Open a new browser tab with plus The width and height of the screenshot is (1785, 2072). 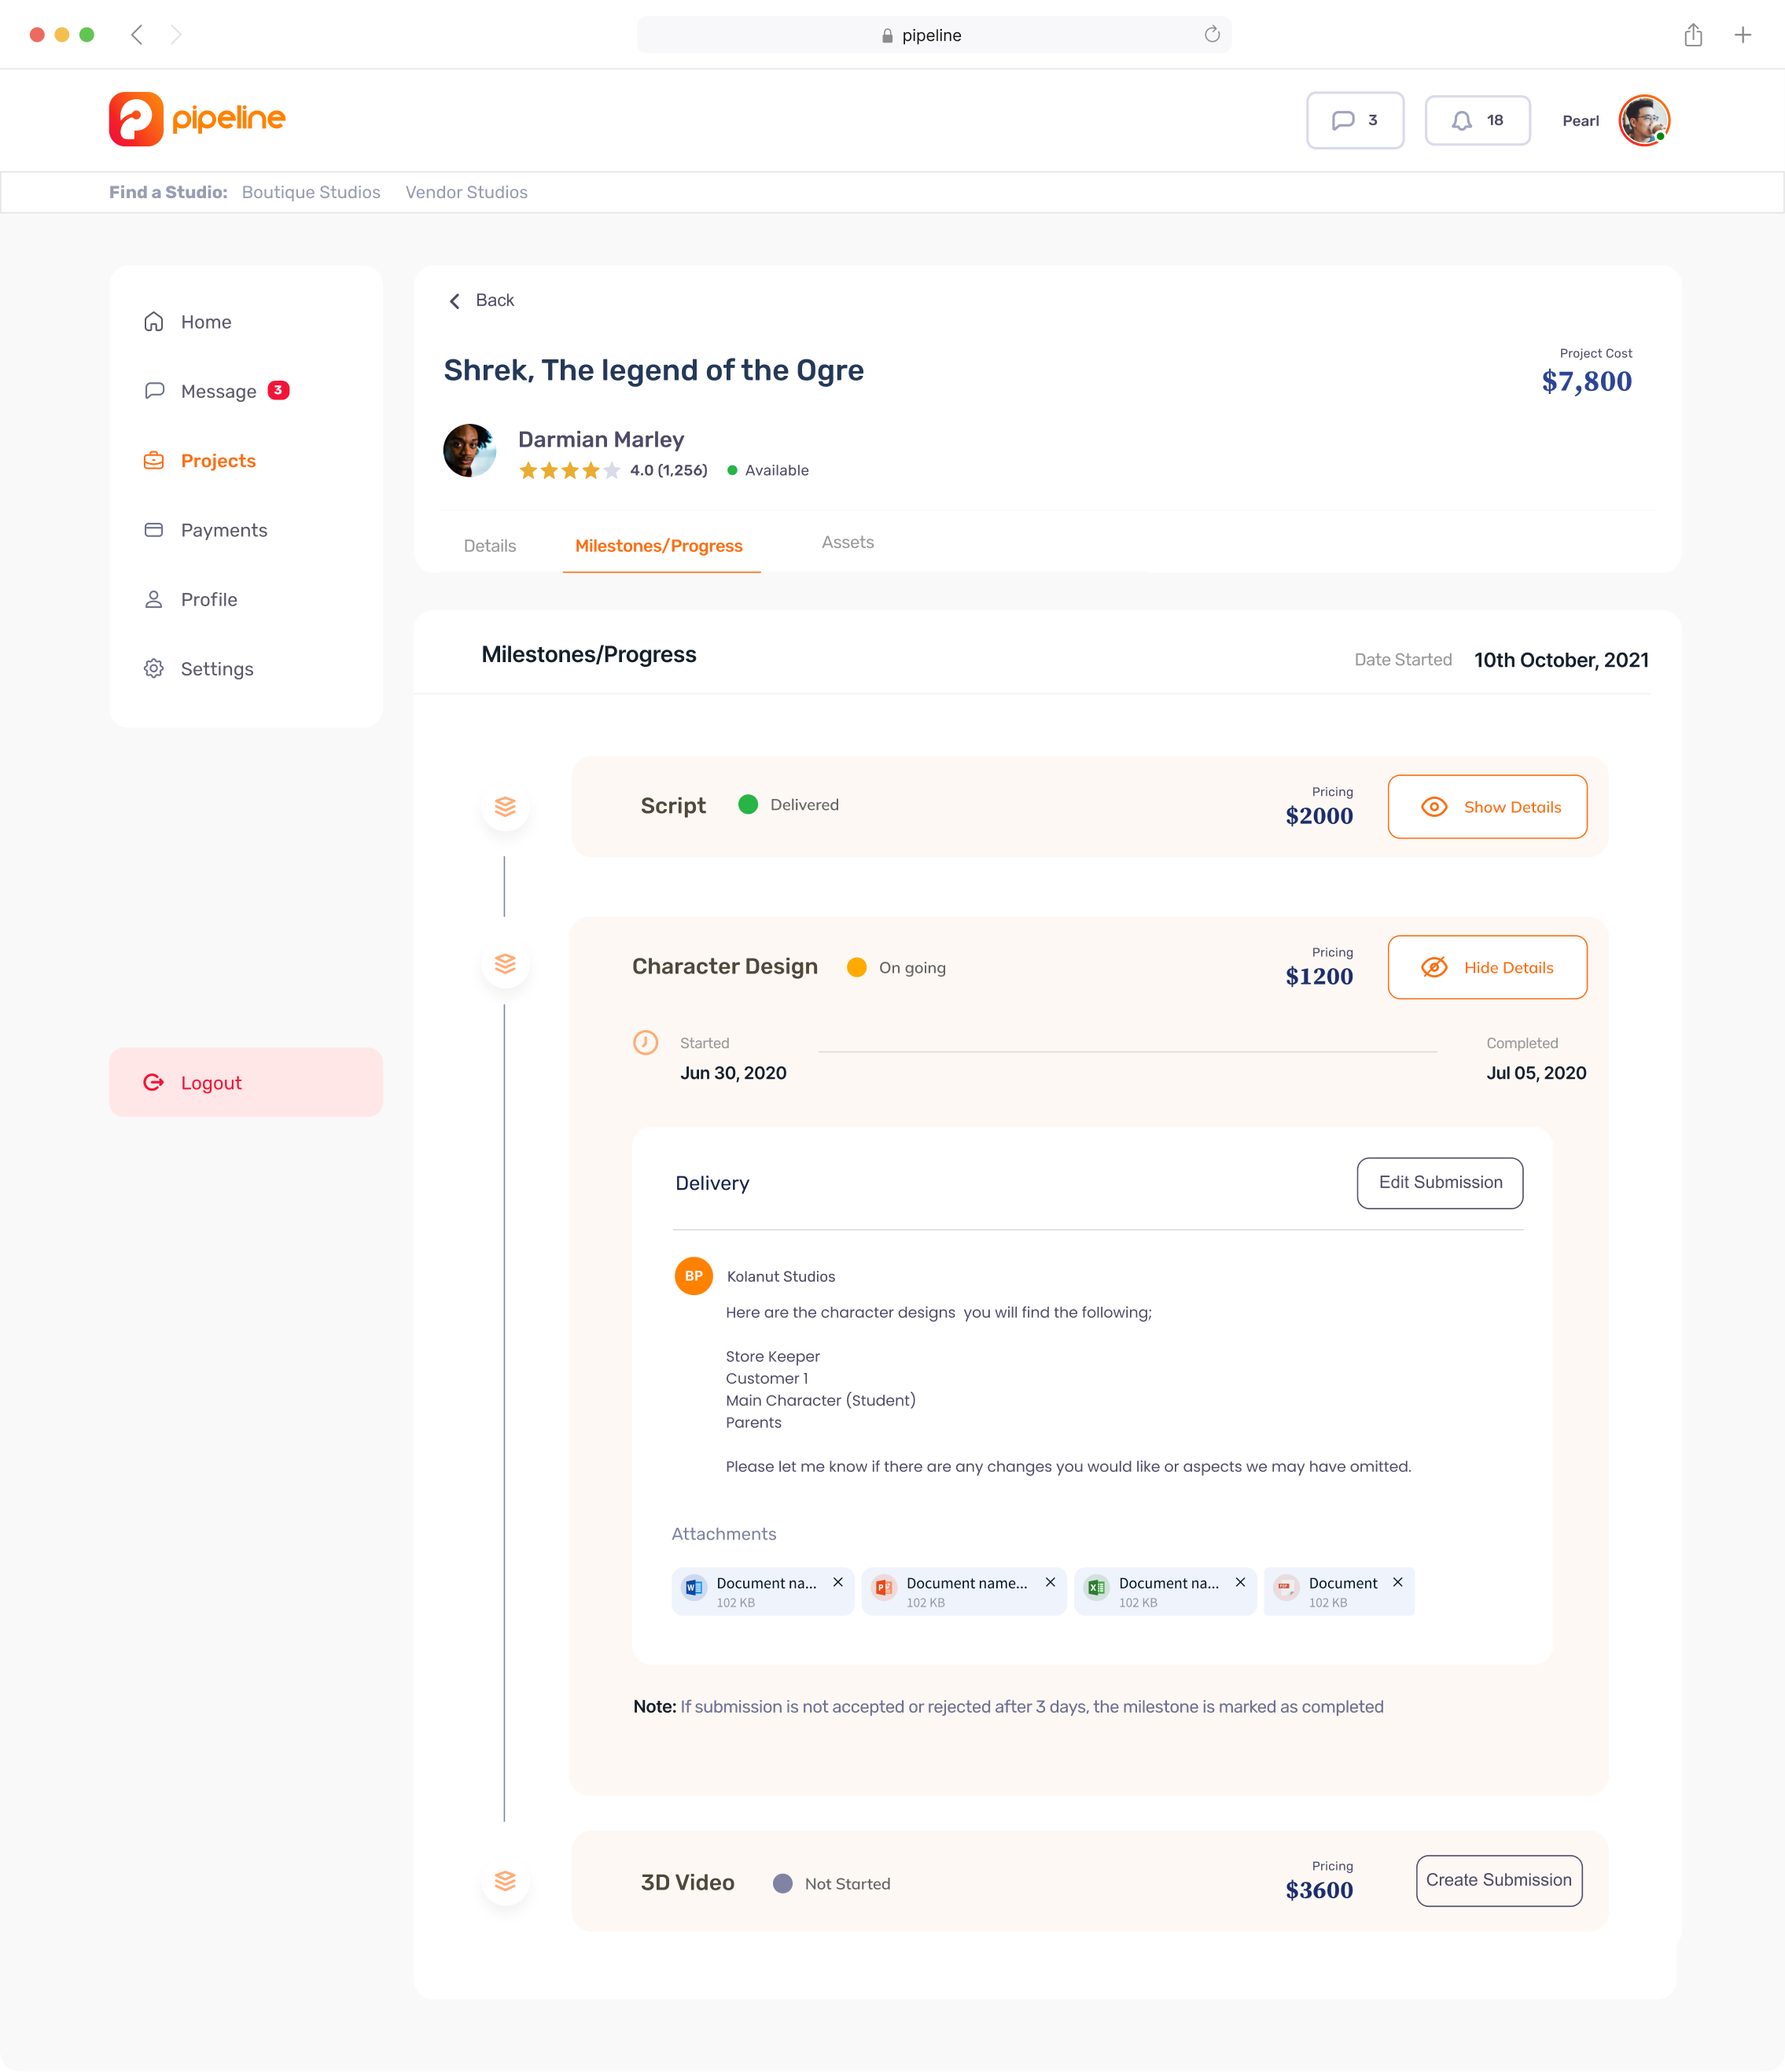coord(1743,35)
